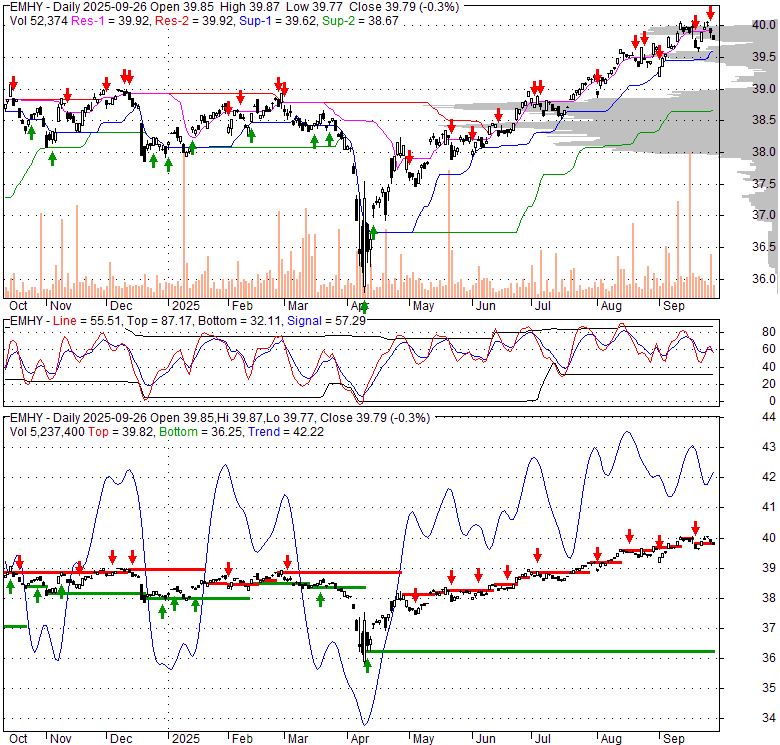Select 'Dec' on the top chart time axis
780x745 pixels.
click(x=121, y=306)
